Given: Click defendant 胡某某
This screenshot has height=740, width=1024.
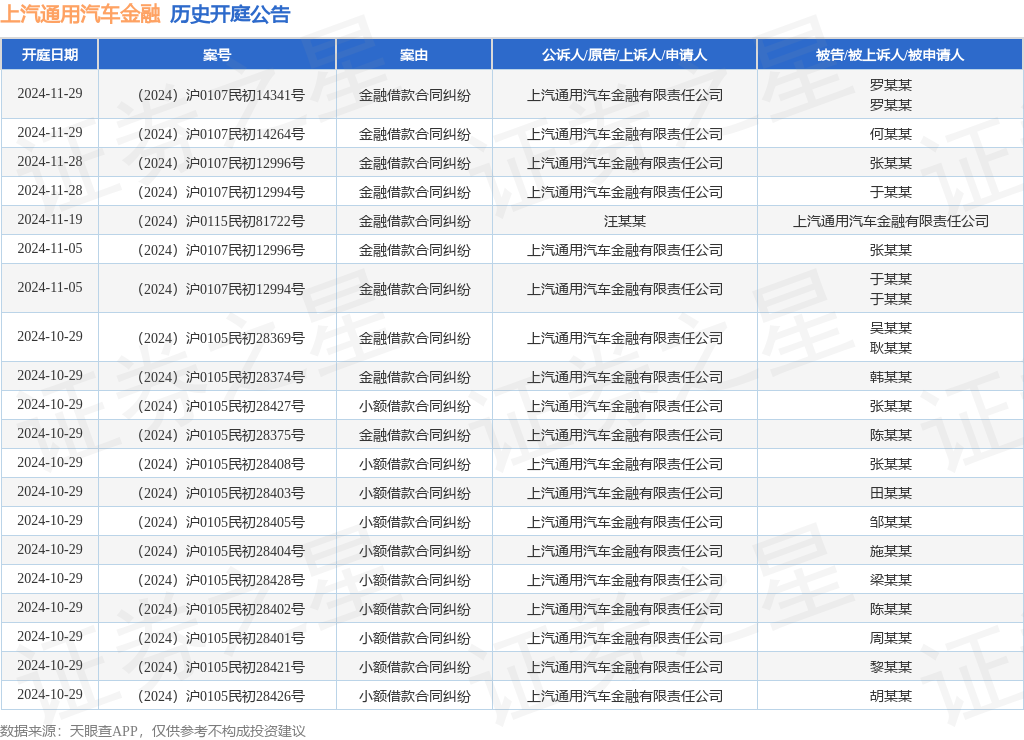Looking at the screenshot, I should tap(890, 696).
